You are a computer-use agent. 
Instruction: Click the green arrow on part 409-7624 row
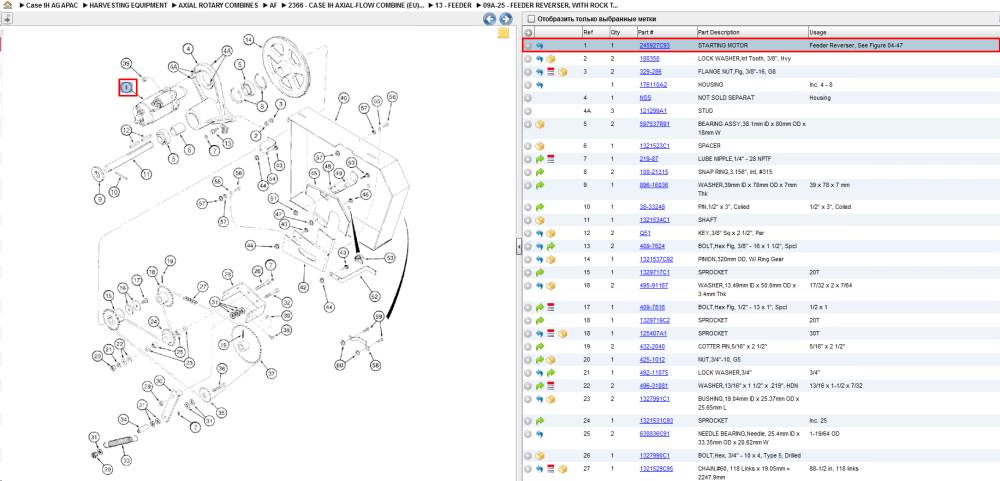click(551, 246)
